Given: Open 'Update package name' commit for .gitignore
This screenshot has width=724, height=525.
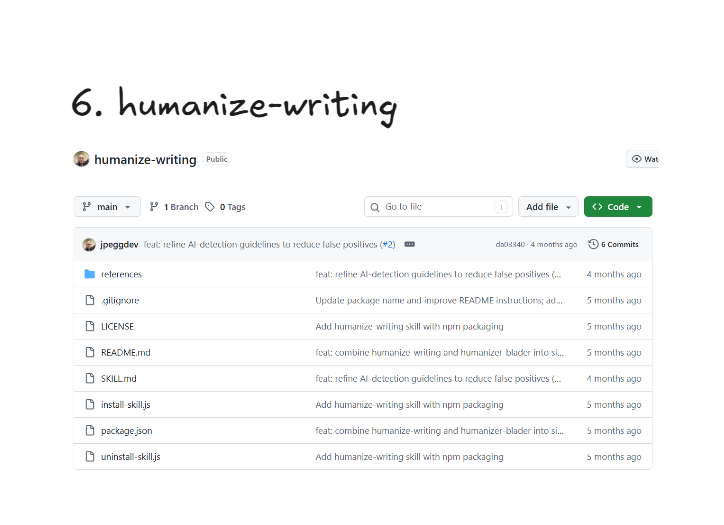Looking at the screenshot, I should click(439, 301).
